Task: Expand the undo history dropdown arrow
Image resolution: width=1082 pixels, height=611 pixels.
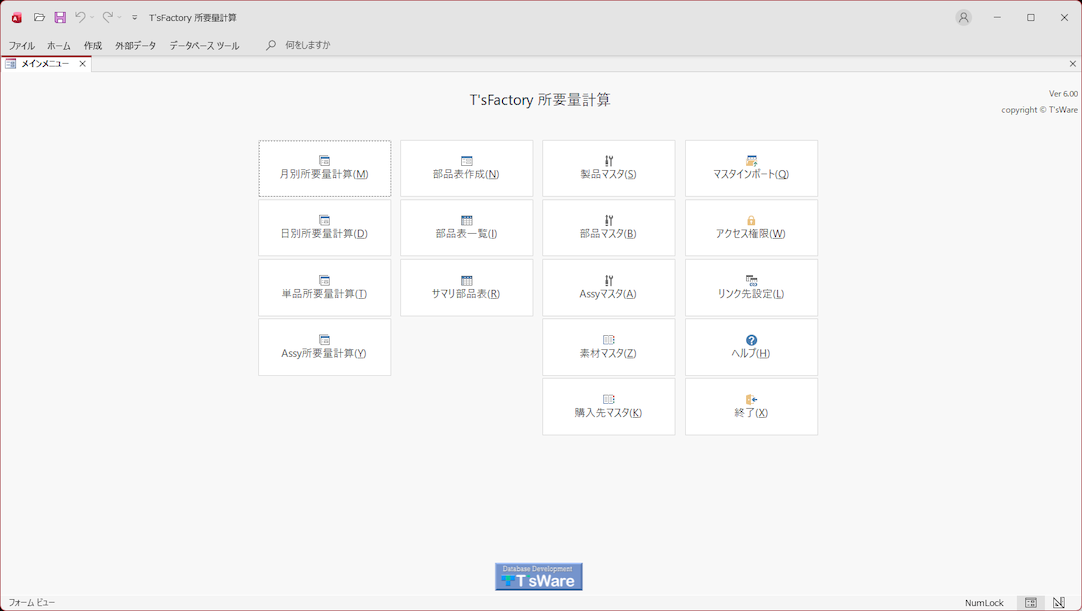Action: 93,18
